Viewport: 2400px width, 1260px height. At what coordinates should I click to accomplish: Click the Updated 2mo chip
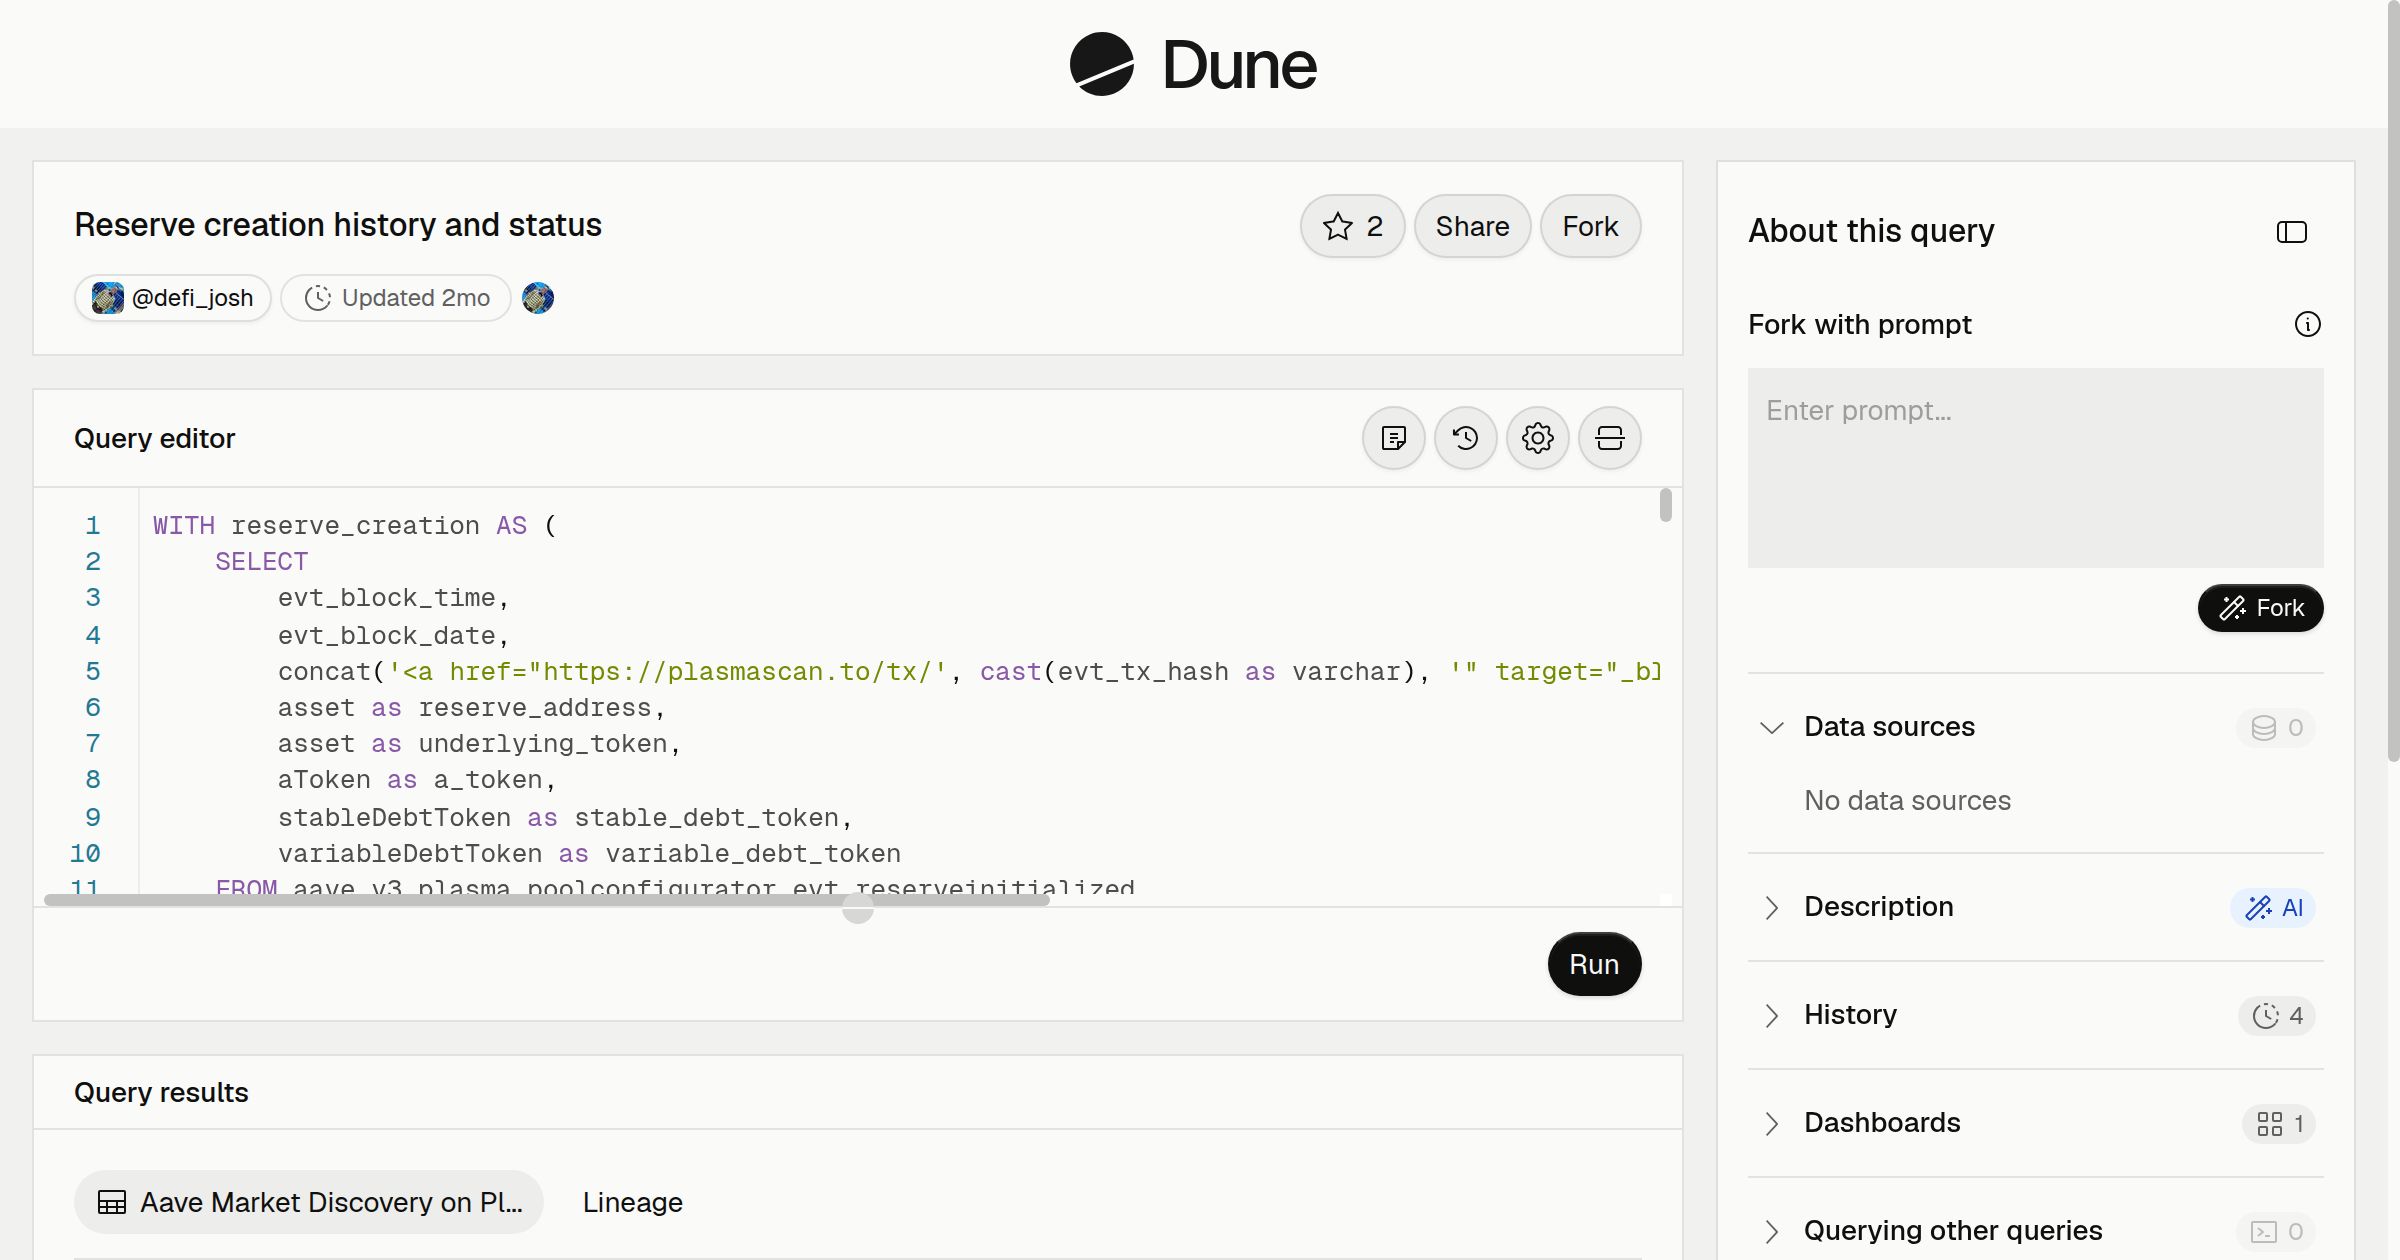pos(396,298)
